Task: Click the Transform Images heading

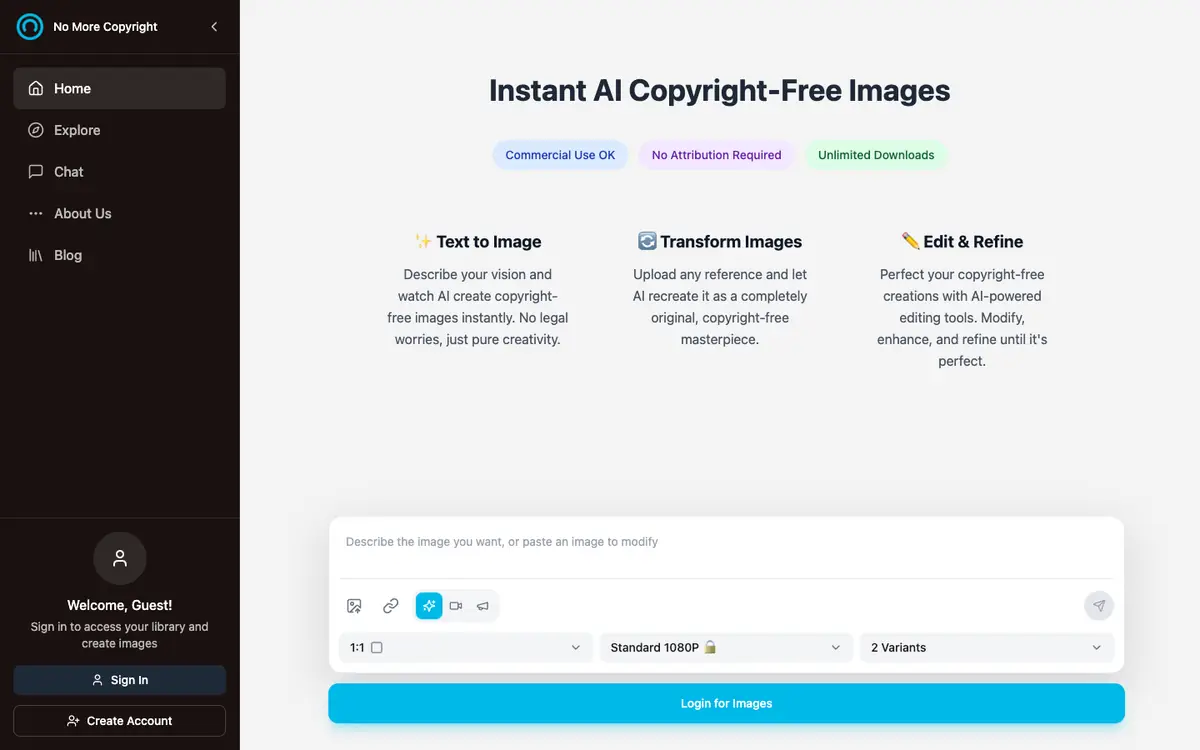Action: pos(720,242)
